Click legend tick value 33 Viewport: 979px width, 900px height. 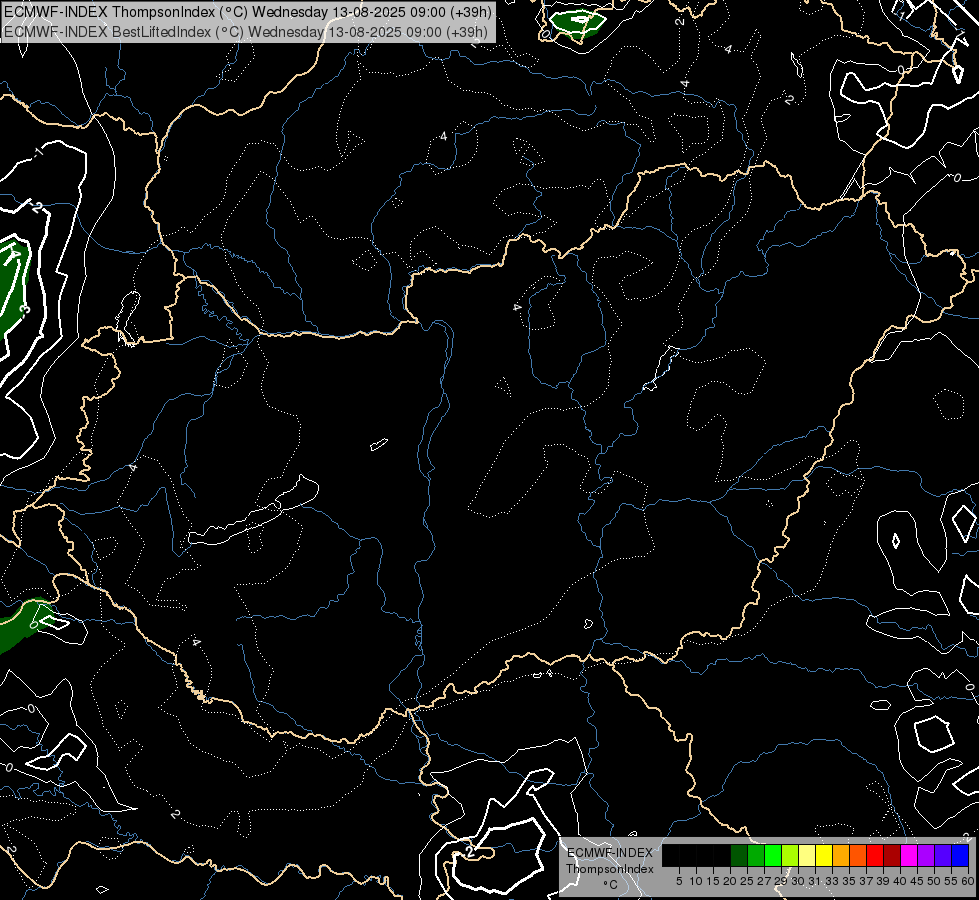click(832, 881)
